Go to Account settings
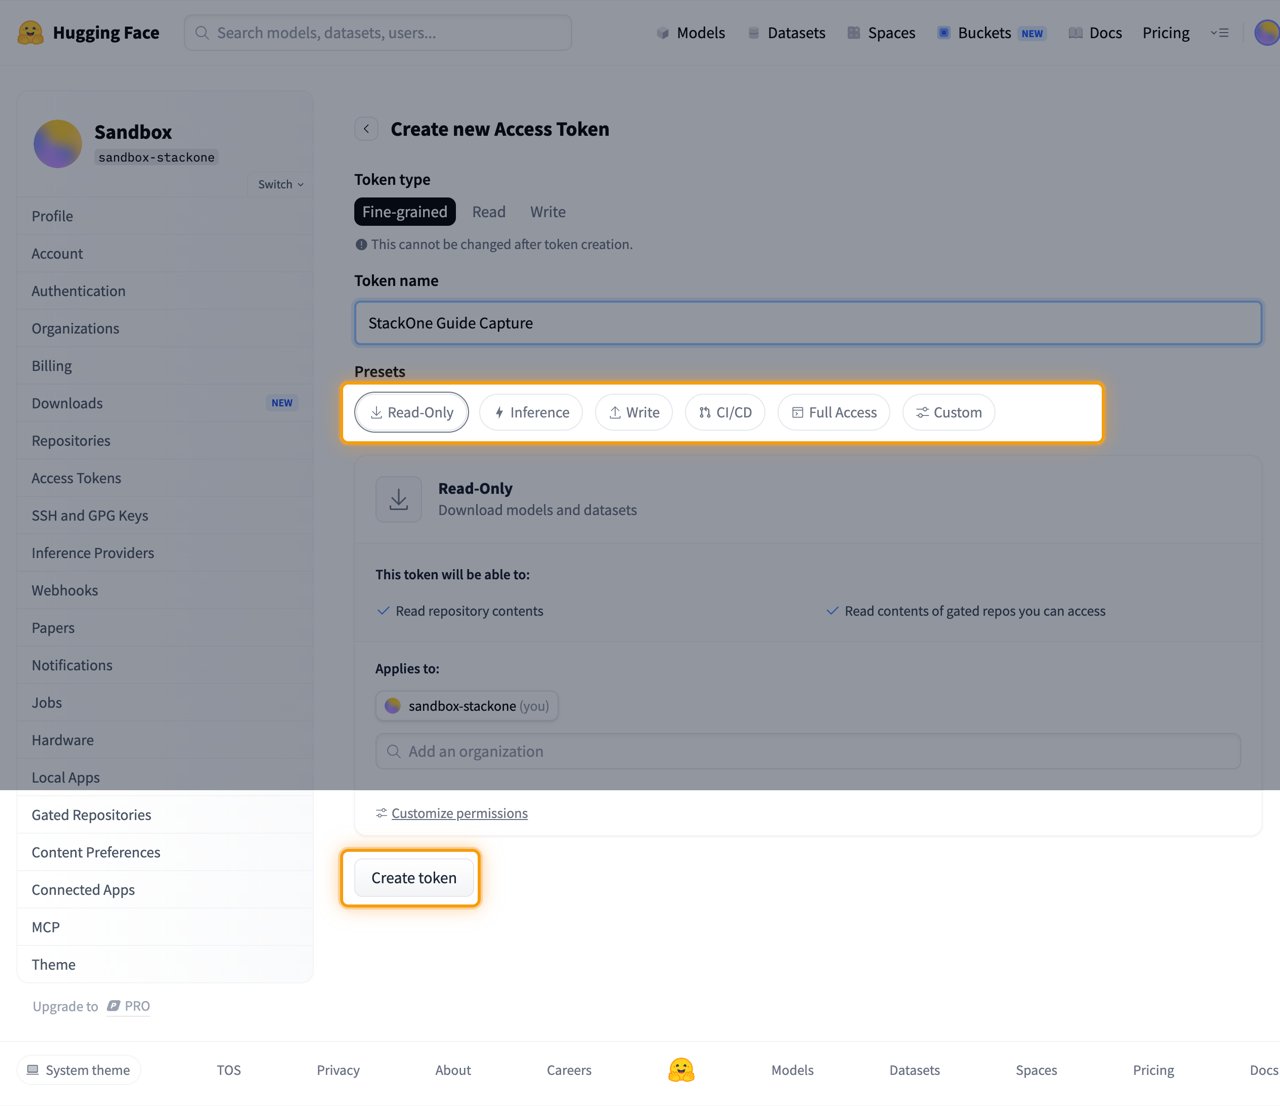Viewport: 1280px width, 1106px height. tap(165, 254)
